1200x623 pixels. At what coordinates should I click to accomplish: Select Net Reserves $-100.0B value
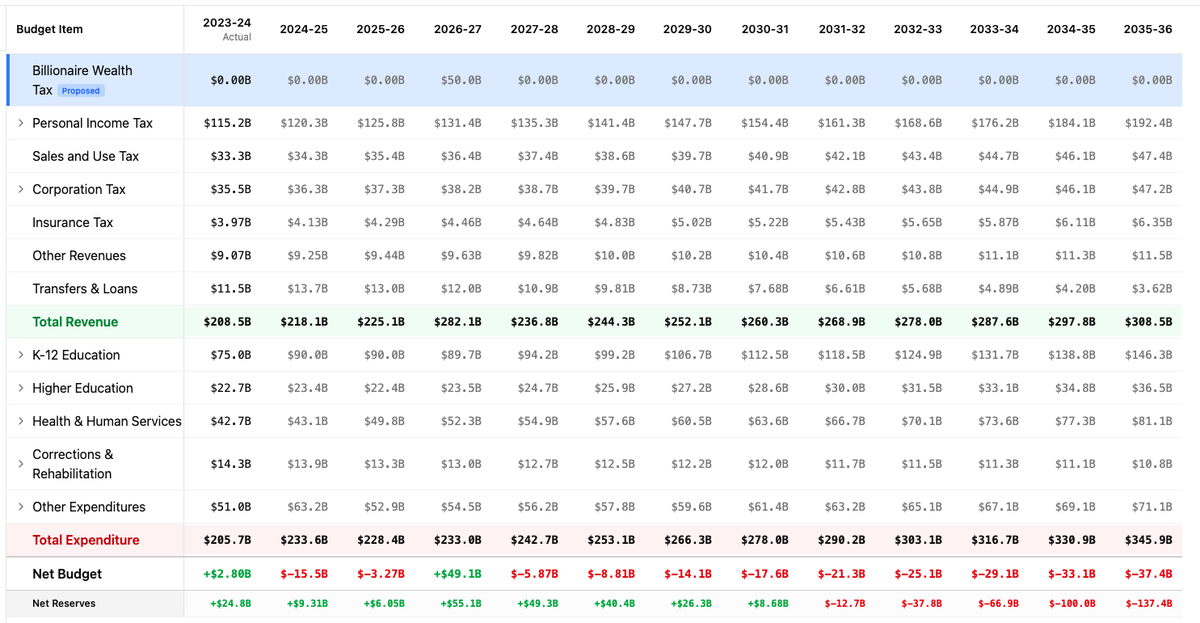(1072, 603)
